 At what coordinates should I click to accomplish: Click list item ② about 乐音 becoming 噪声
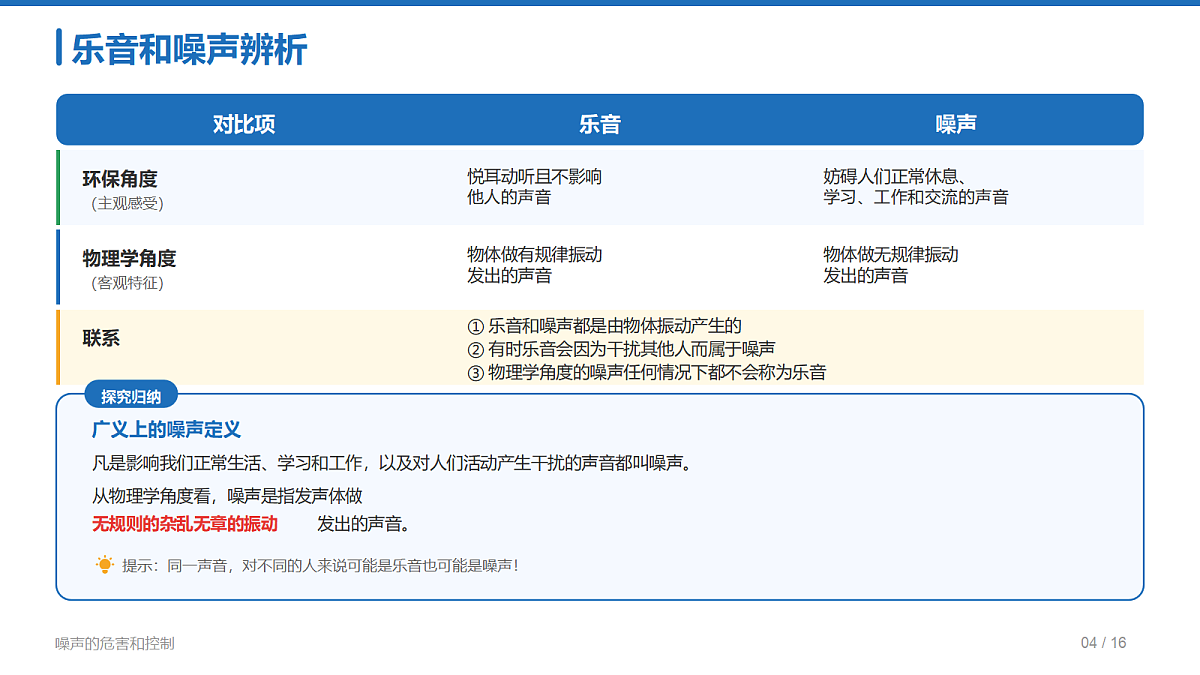pos(621,349)
